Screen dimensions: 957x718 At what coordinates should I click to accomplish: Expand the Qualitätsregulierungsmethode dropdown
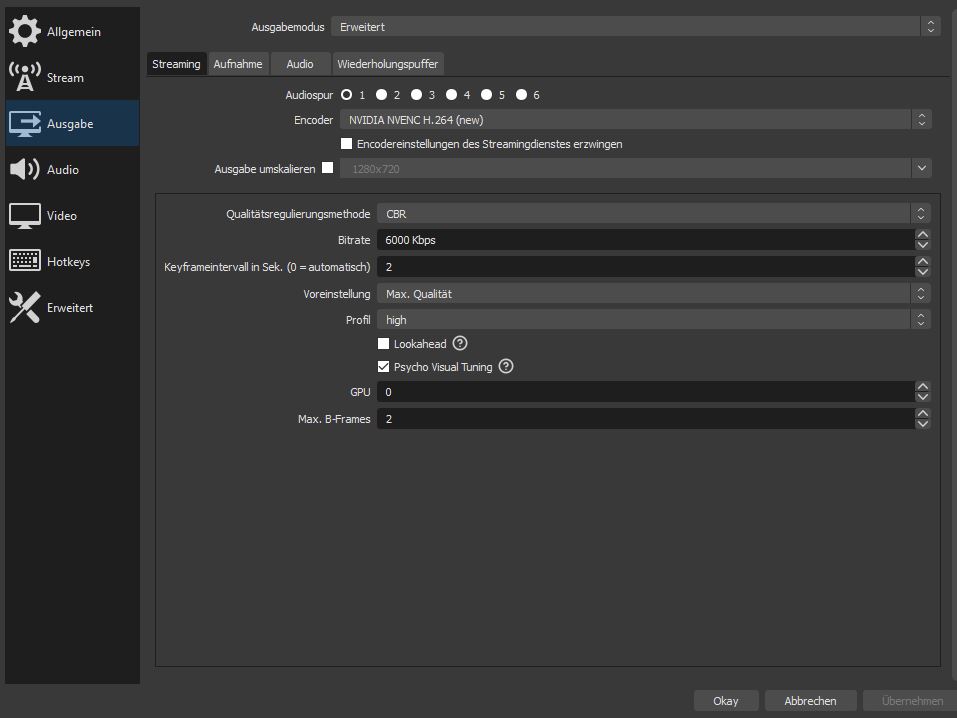pos(653,214)
